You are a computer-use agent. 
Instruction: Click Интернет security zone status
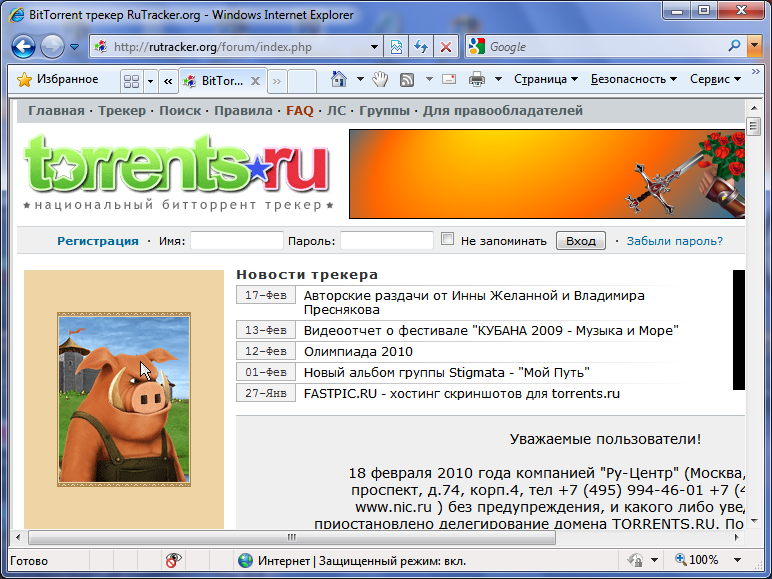(352, 561)
